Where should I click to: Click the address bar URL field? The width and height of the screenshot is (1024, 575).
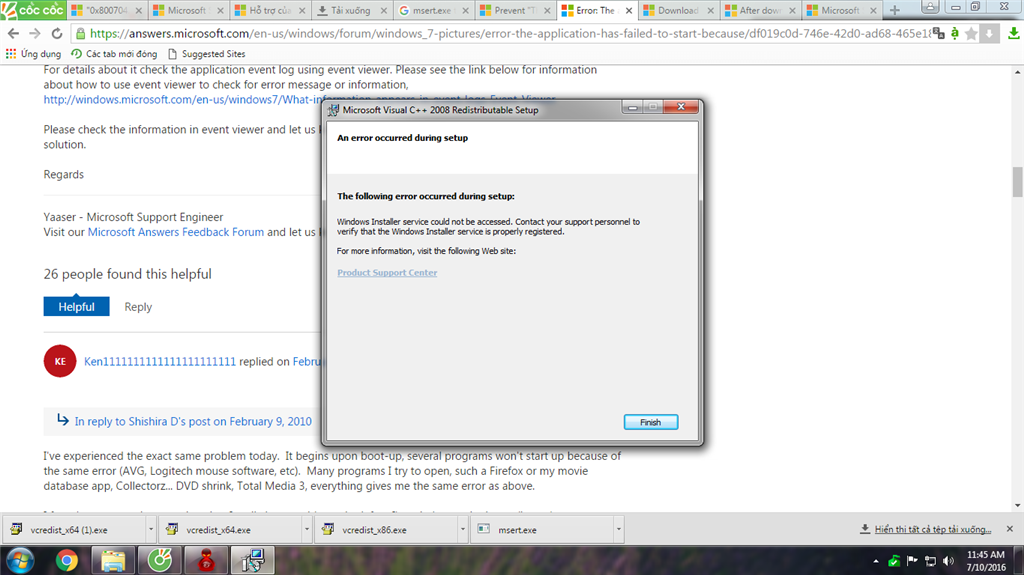coord(509,33)
